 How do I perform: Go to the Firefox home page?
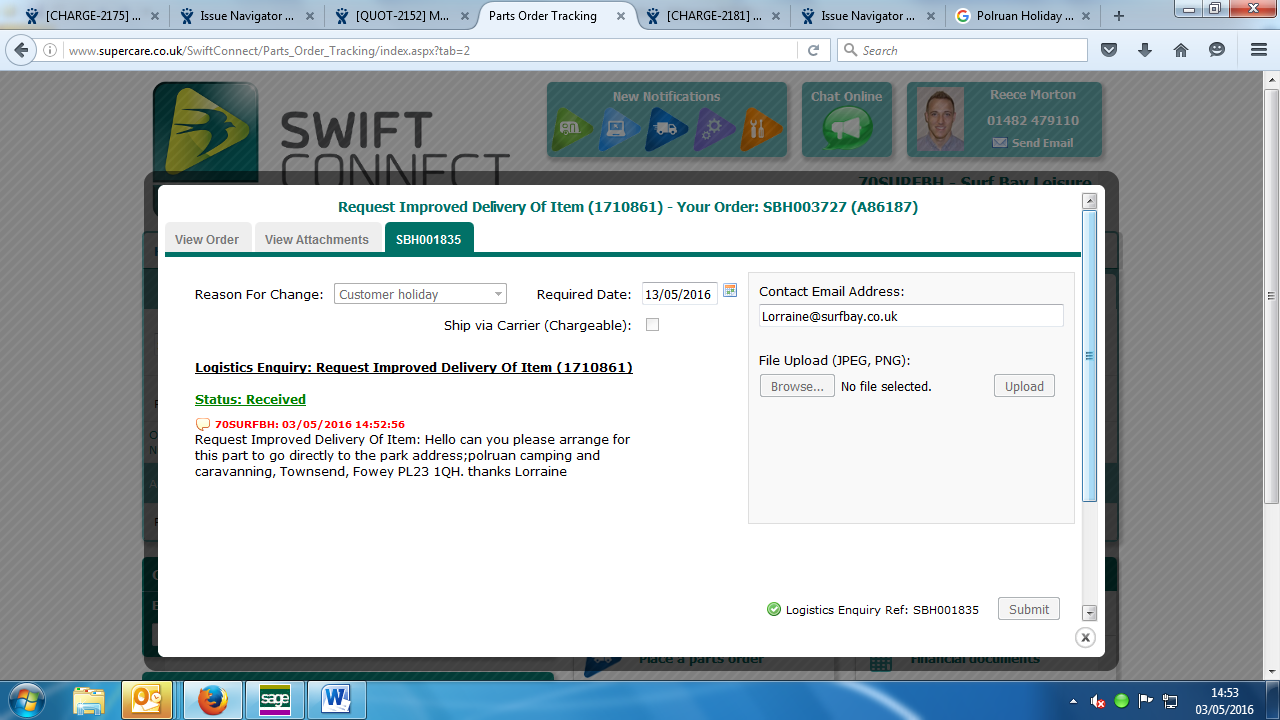click(1181, 50)
